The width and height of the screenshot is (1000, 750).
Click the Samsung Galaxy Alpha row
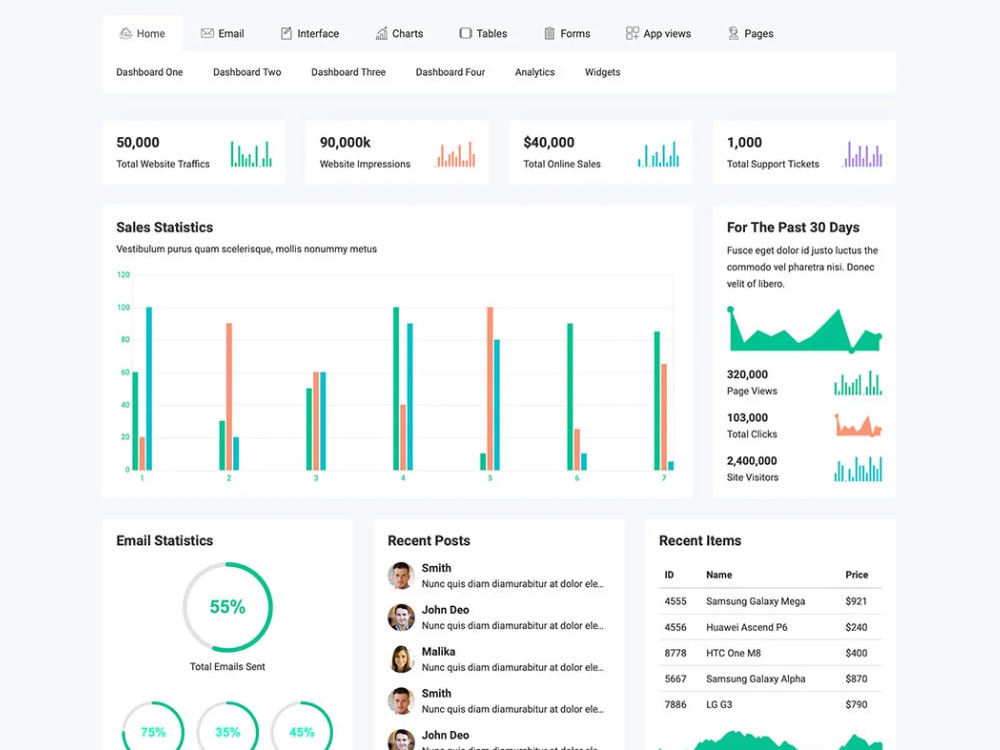click(x=770, y=679)
